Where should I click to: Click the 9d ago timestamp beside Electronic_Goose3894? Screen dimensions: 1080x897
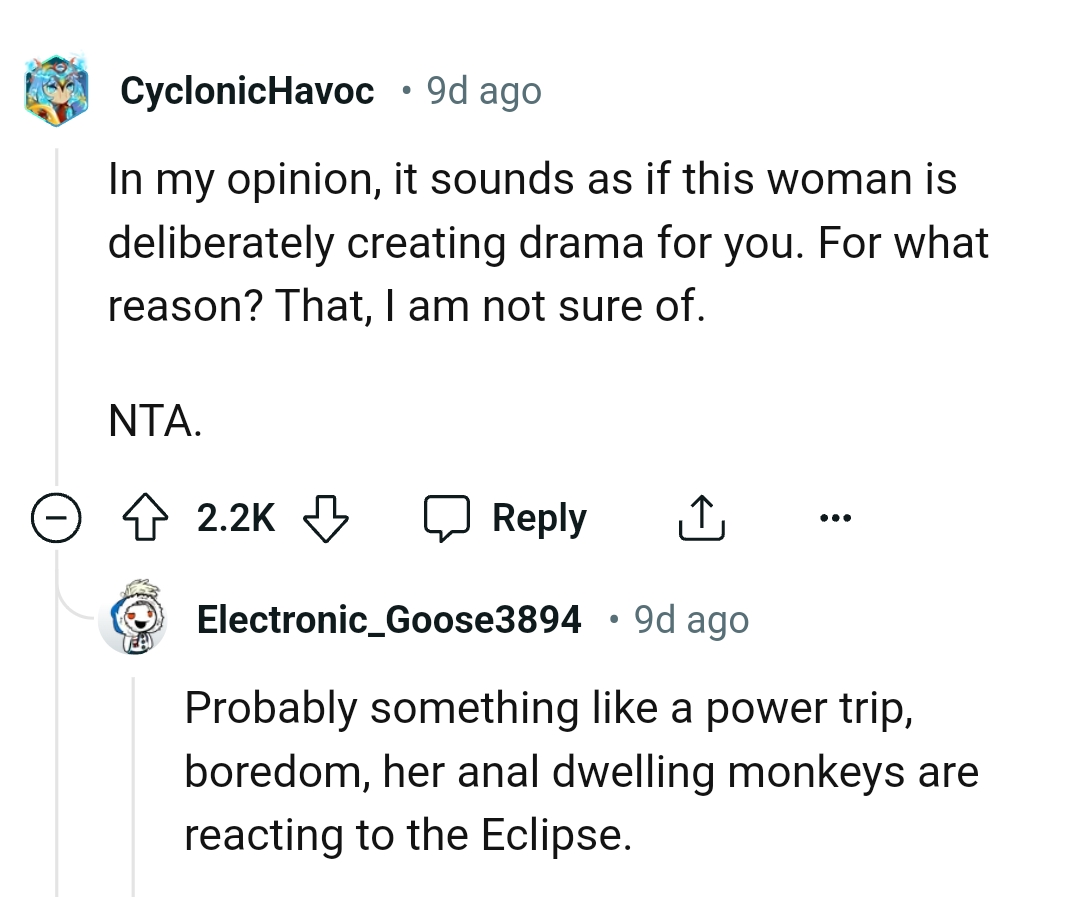tap(691, 620)
